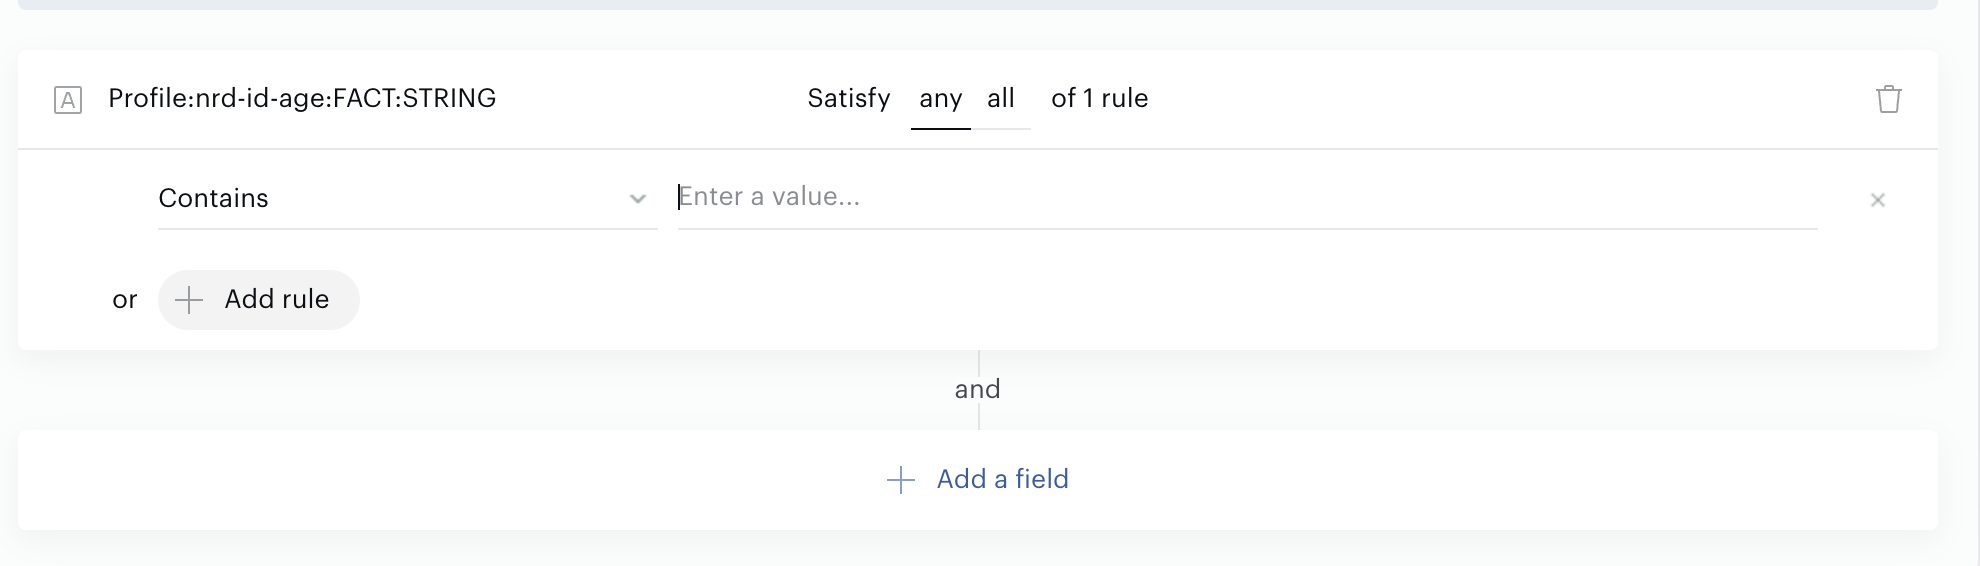This screenshot has width=1980, height=566.
Task: Click the 'Satisfy' label in the header
Action: pos(849,98)
